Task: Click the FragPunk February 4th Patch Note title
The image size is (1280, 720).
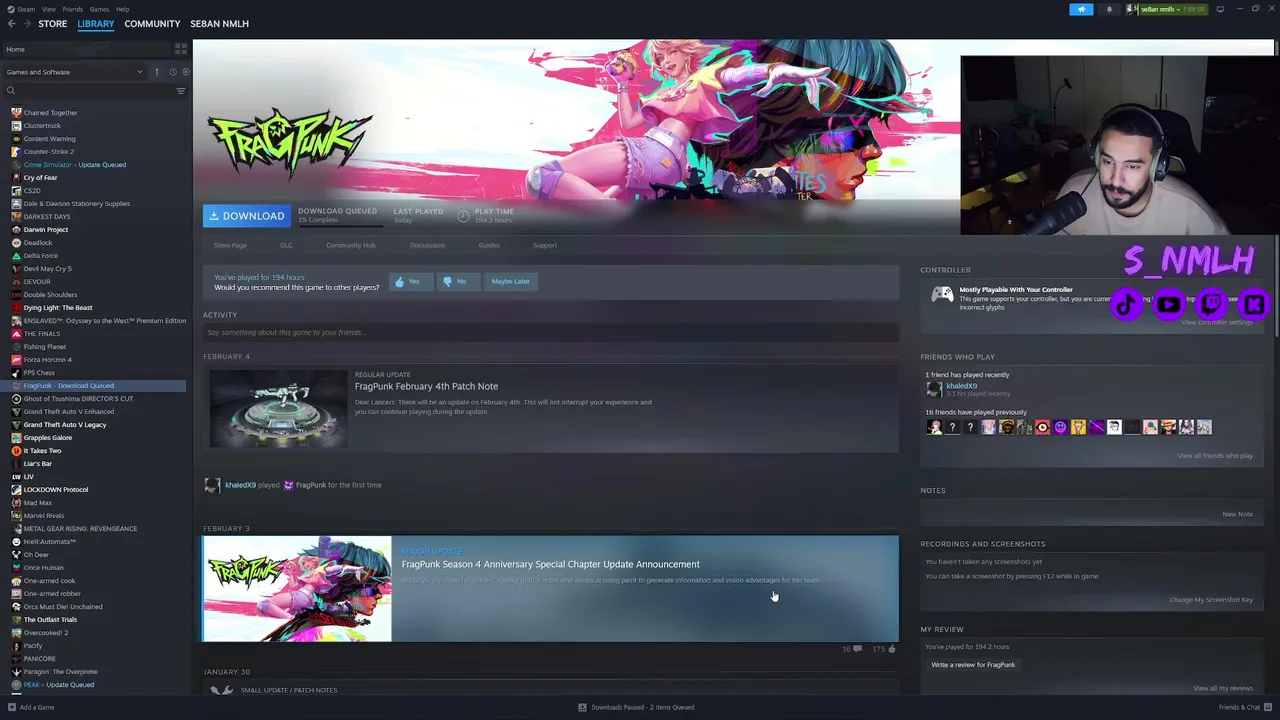Action: [426, 386]
